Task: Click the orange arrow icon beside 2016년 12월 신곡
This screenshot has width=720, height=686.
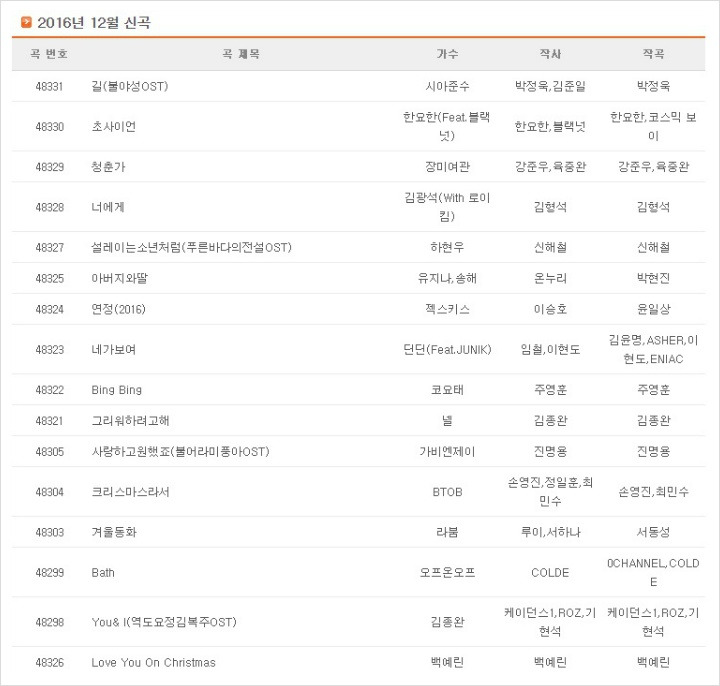Action: (x=27, y=22)
